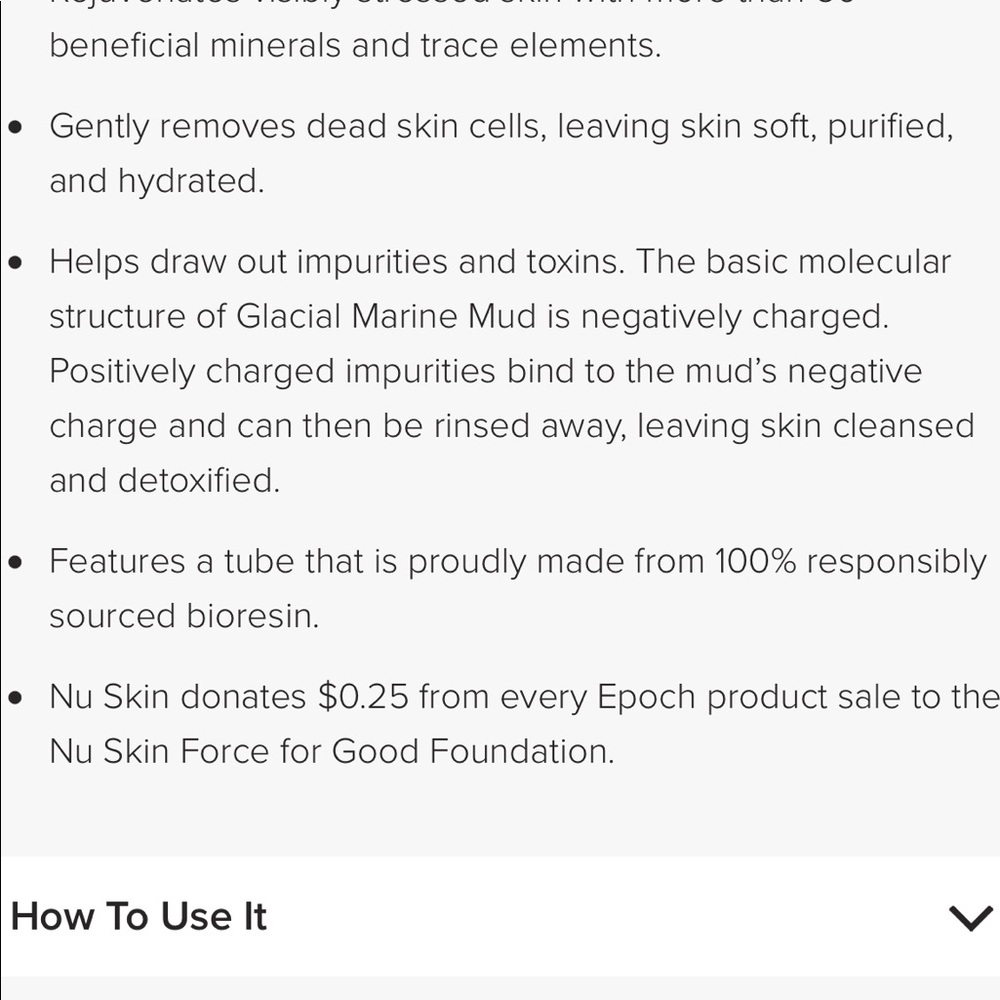Viewport: 1000px width, 1000px height.
Task: Click the bullet beside "Helps draw out impurities"
Action: pos(15,264)
